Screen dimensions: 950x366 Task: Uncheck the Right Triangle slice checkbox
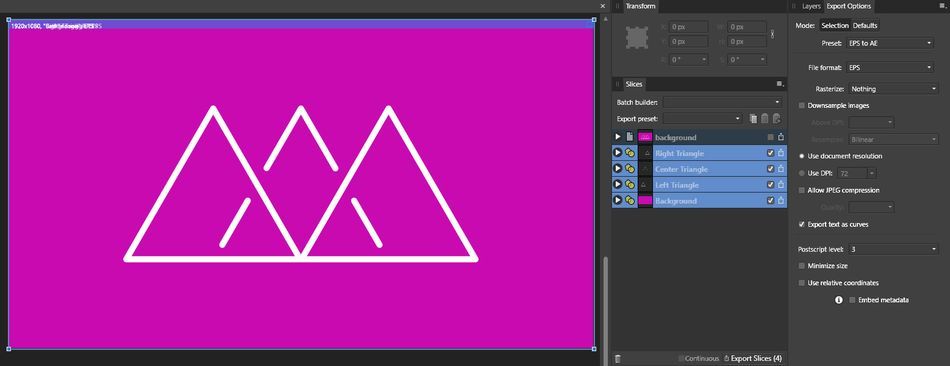tap(770, 153)
